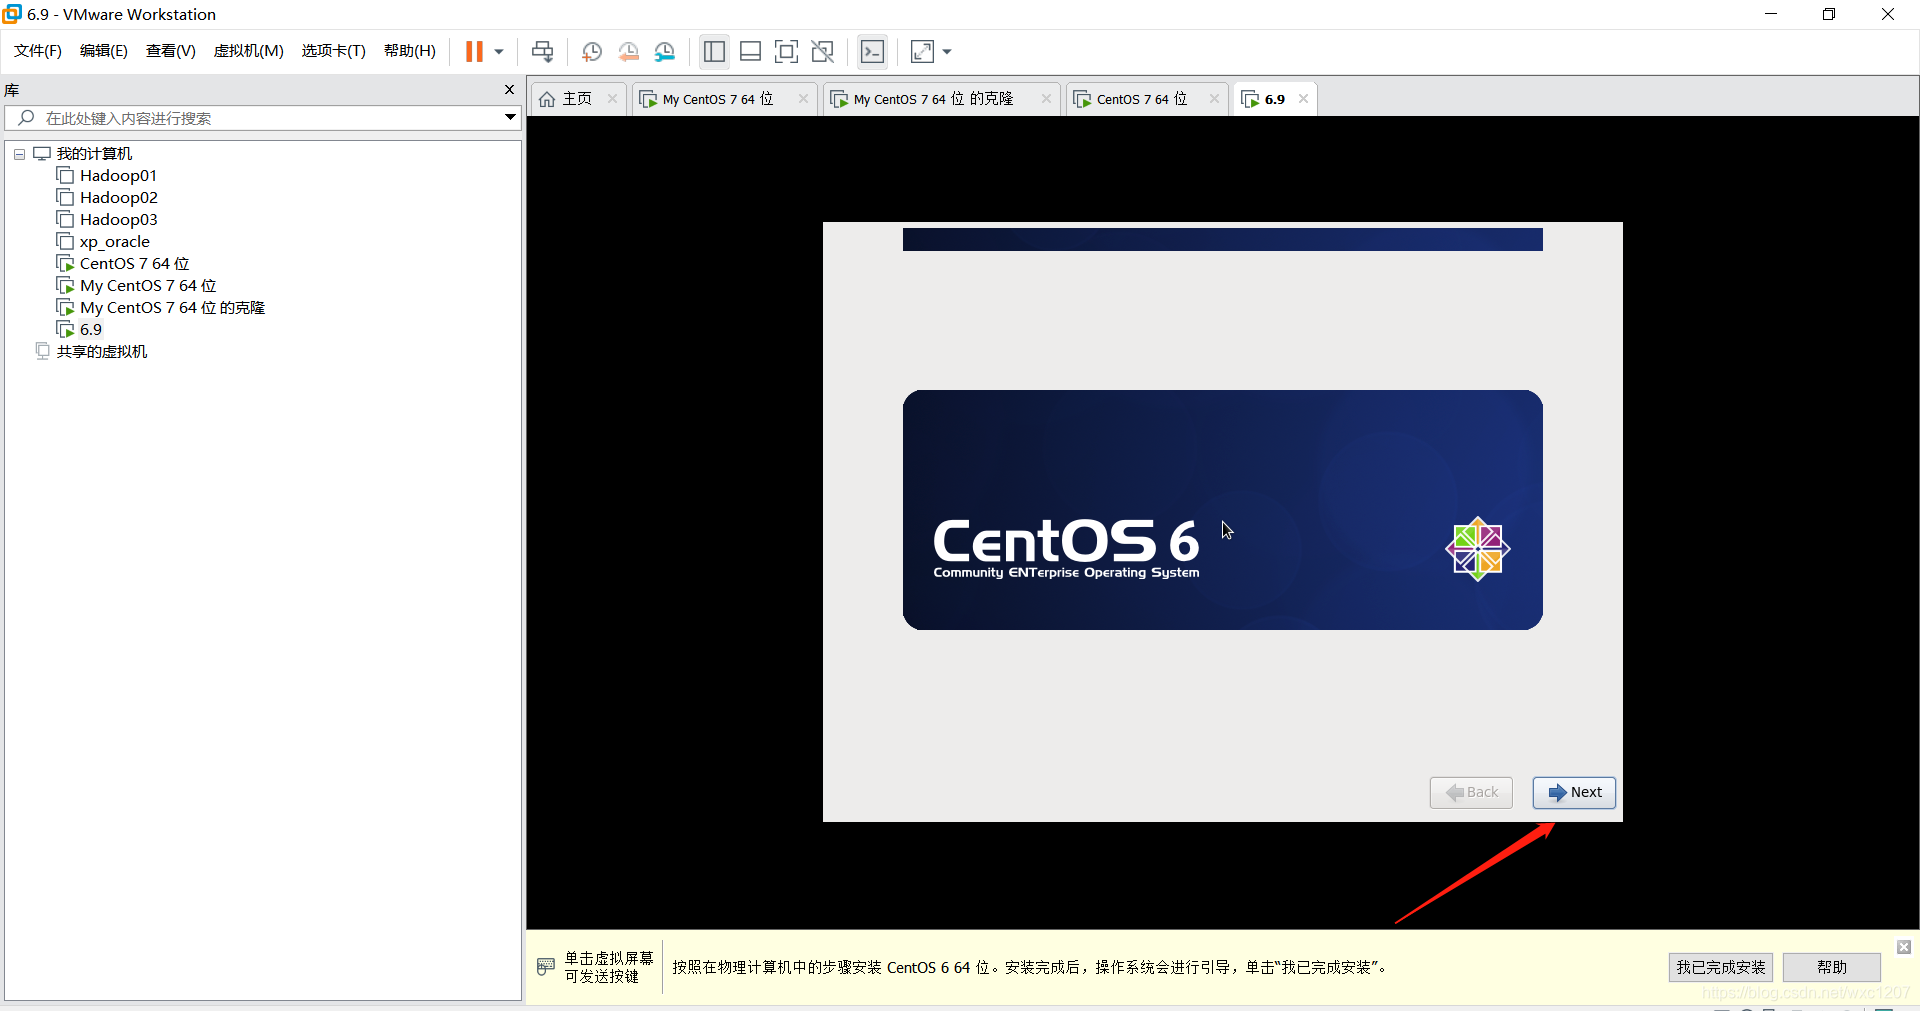Screen dimensions: 1920x1011
Task: Click the 帮助 button in hint bar
Action: (x=1832, y=967)
